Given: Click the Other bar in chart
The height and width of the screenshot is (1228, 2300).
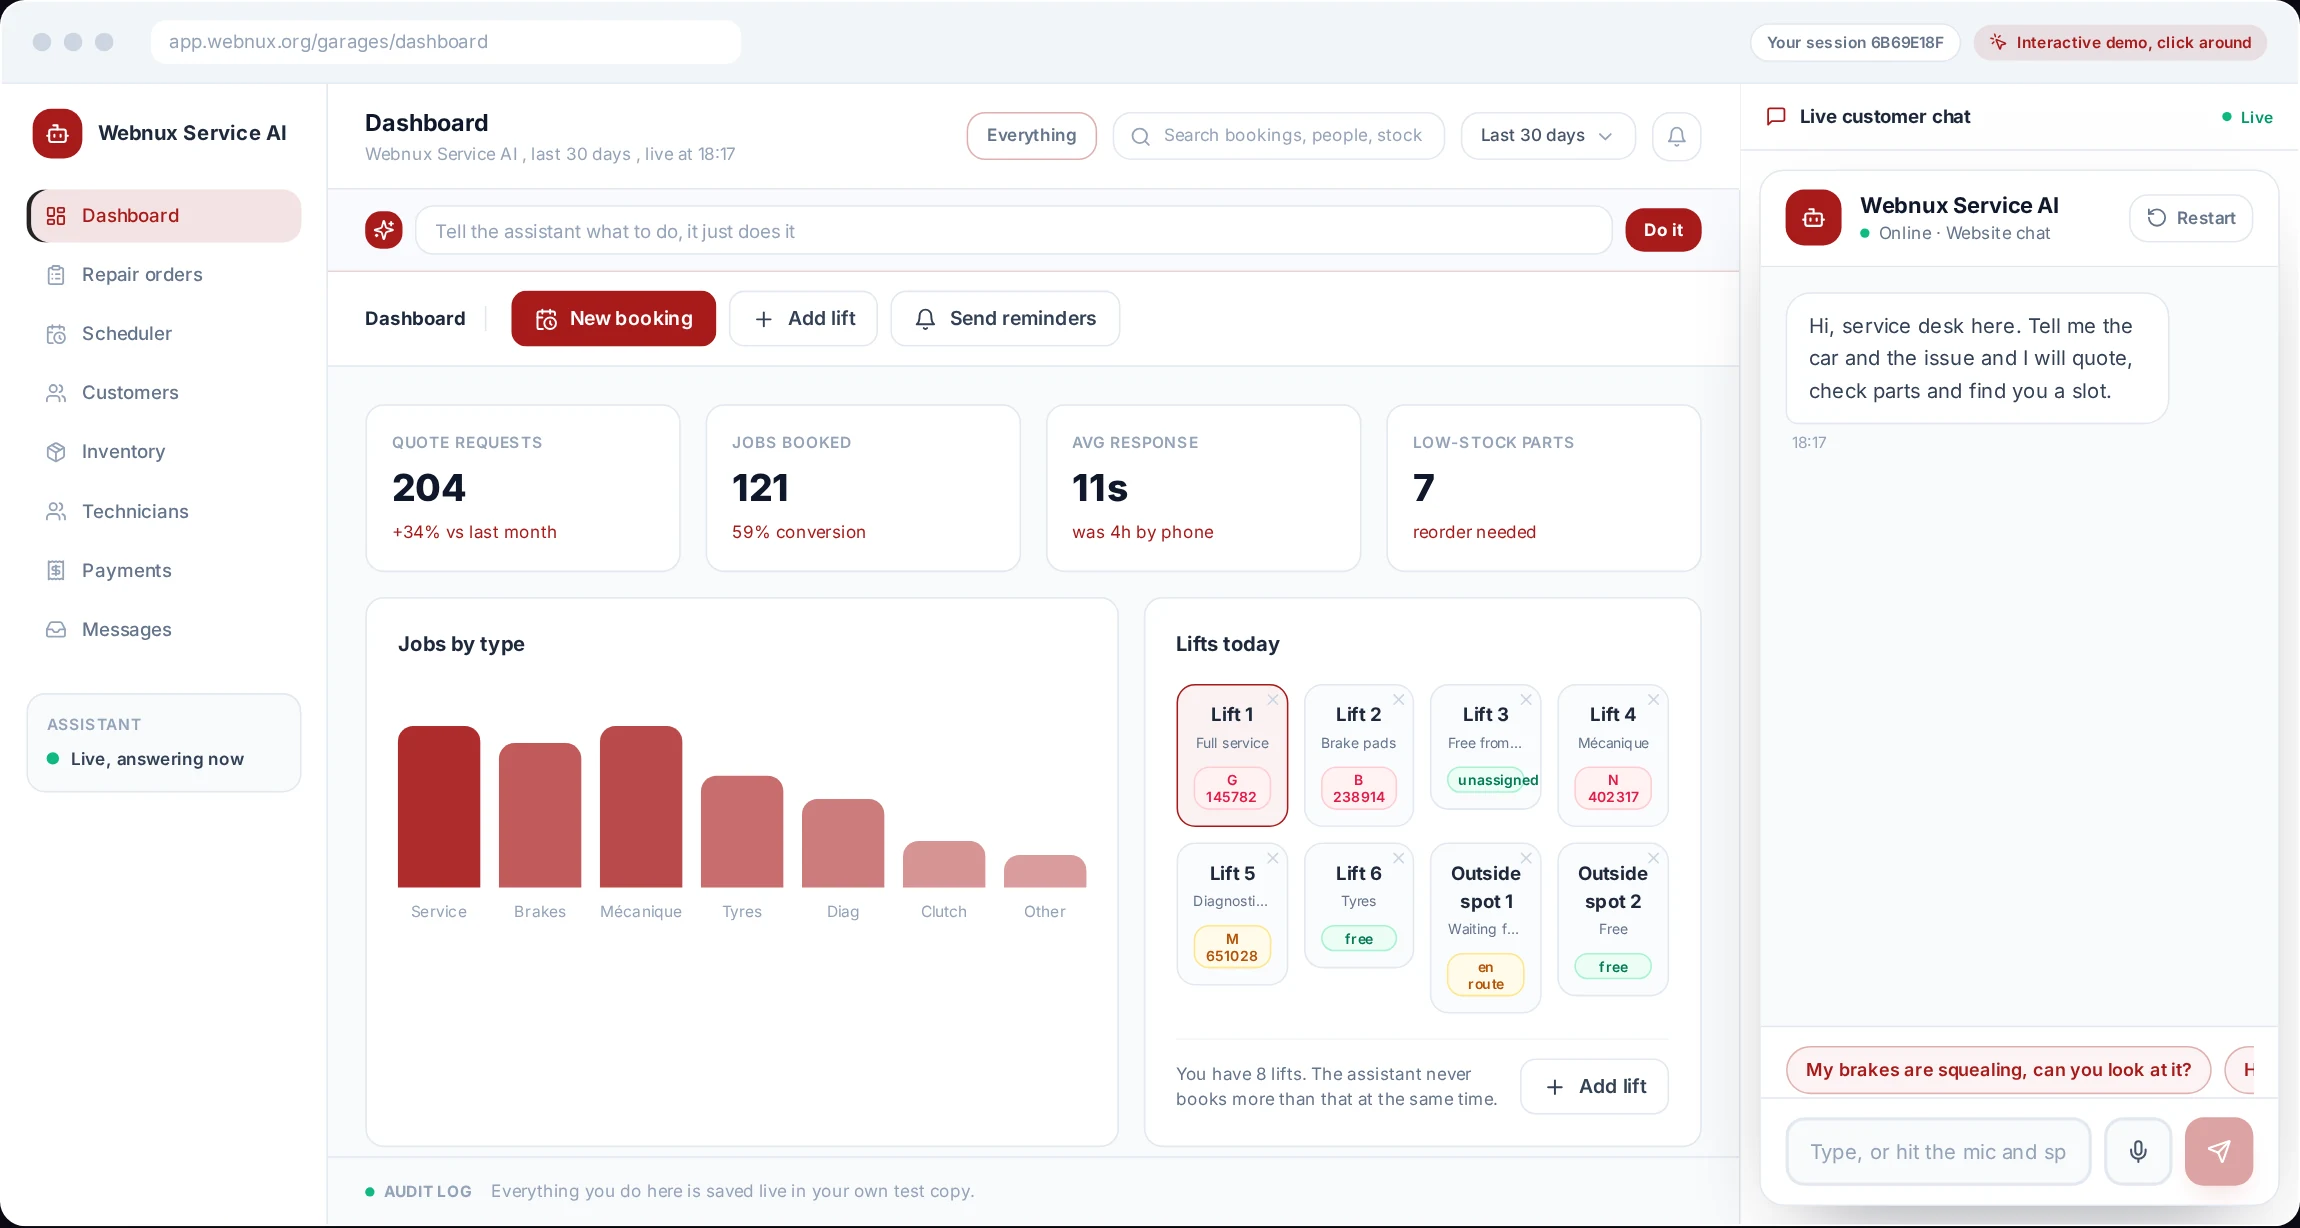Looking at the screenshot, I should [x=1045, y=871].
